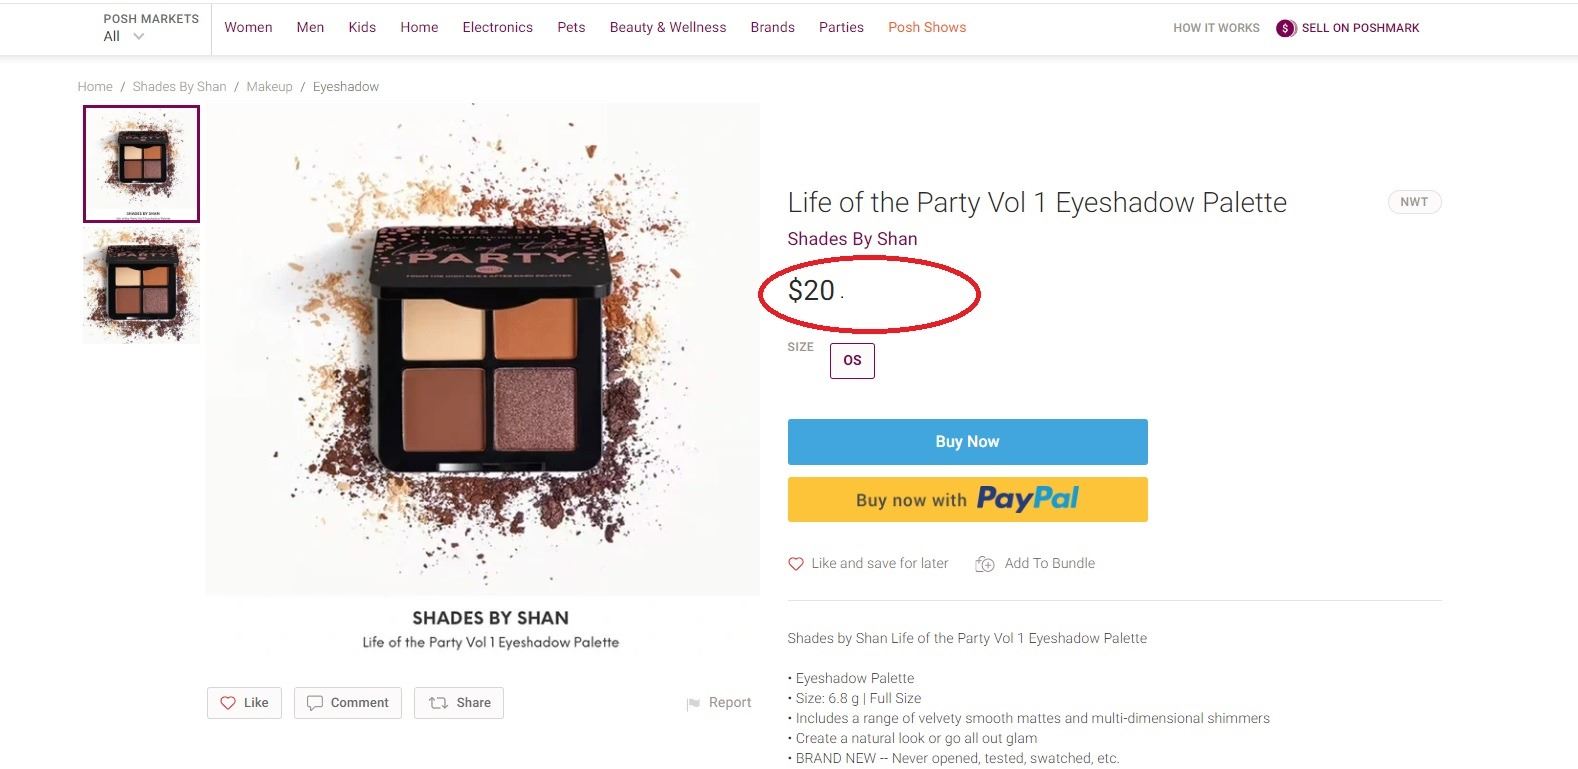Navigate to Makeup breadcrumb
This screenshot has width=1578, height=769.
tap(269, 87)
